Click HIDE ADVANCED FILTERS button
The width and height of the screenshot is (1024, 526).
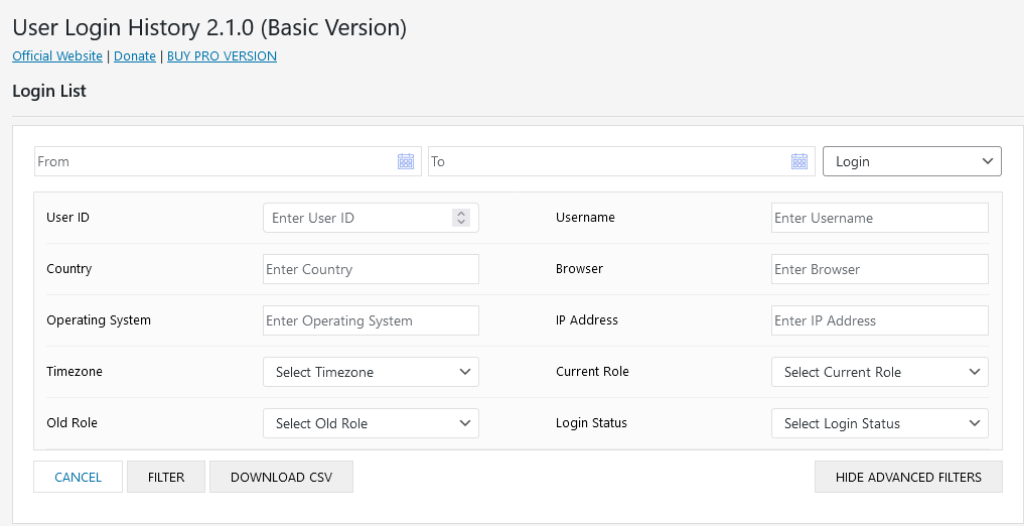pyautogui.click(x=908, y=477)
